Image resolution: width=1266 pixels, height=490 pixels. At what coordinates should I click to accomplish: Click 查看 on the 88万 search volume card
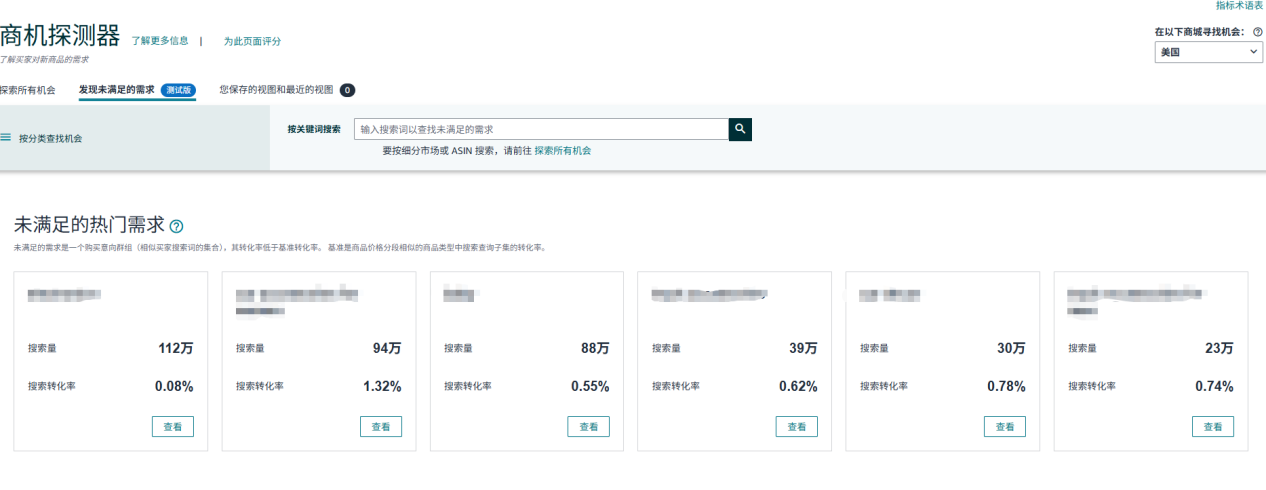point(589,427)
